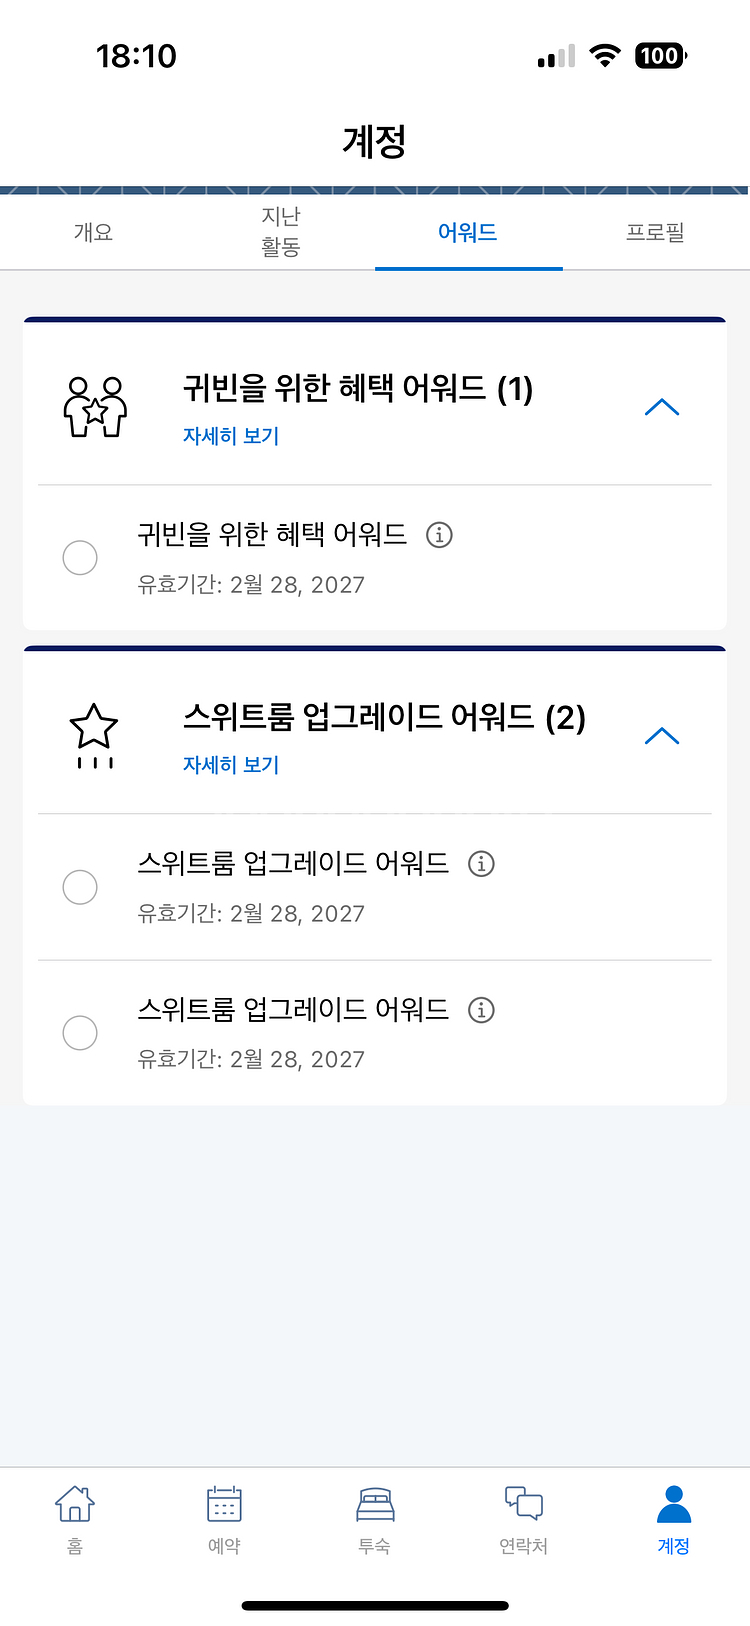The width and height of the screenshot is (750, 1626).
Task: Tap the suite upgrade star icon
Action: tap(94, 734)
